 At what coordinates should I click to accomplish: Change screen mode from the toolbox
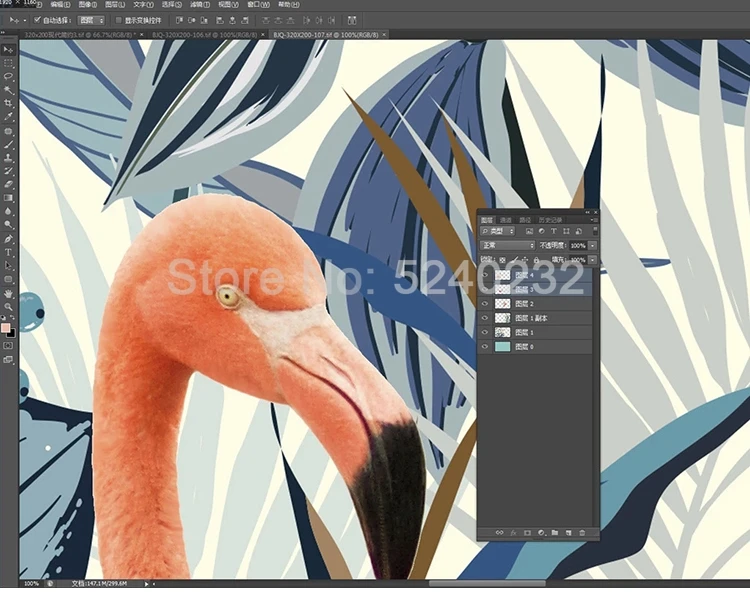click(x=8, y=360)
